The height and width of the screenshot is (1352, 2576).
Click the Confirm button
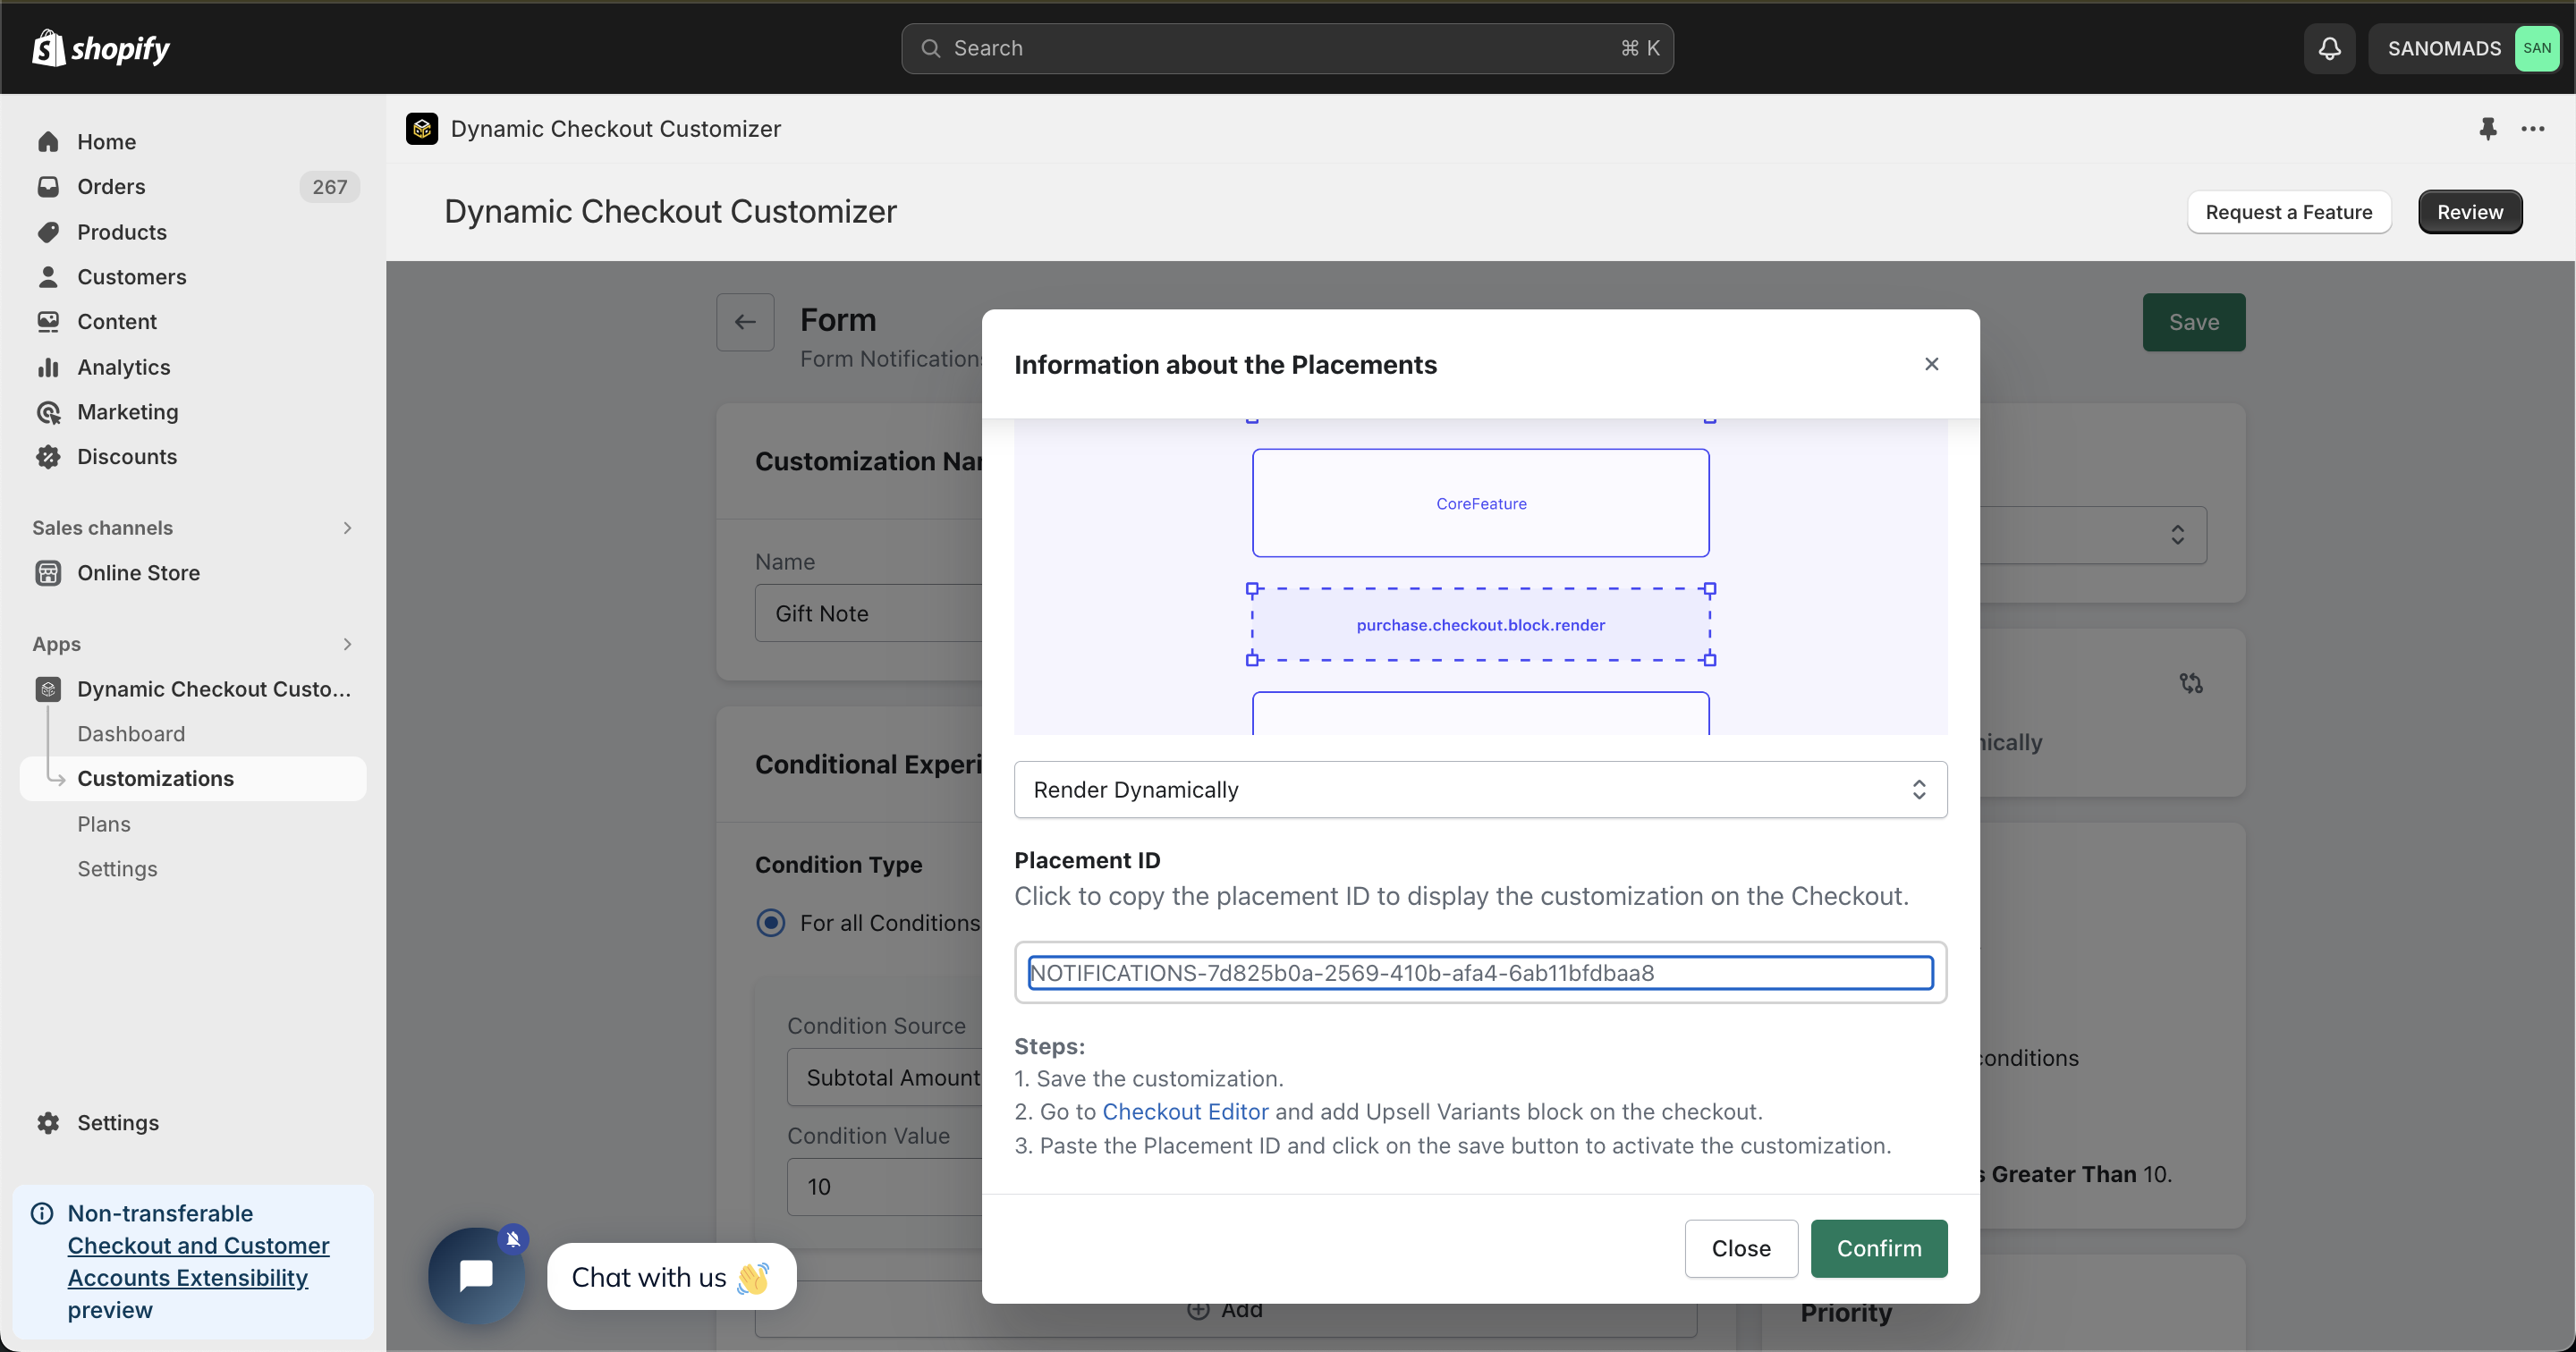point(1878,1248)
